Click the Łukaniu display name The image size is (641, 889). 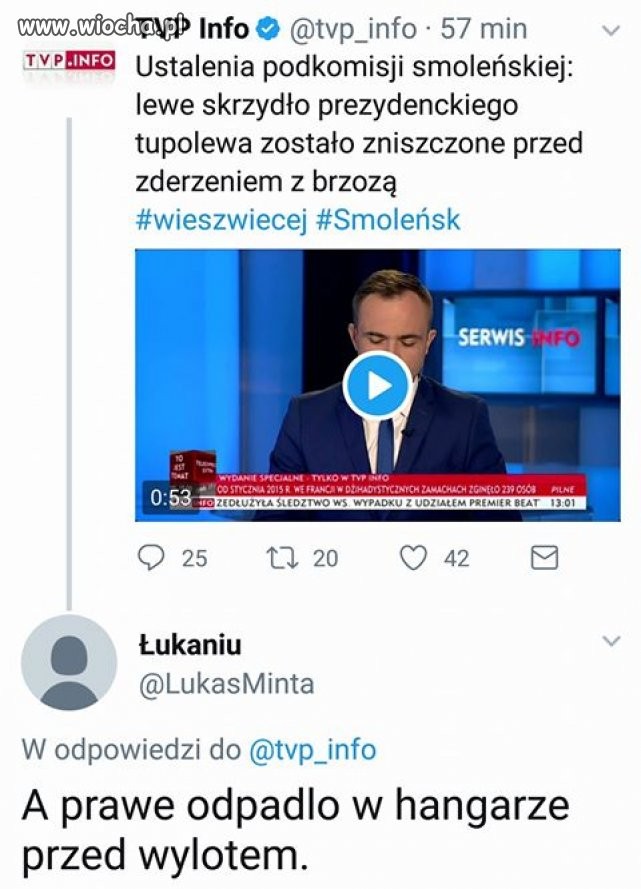point(189,645)
